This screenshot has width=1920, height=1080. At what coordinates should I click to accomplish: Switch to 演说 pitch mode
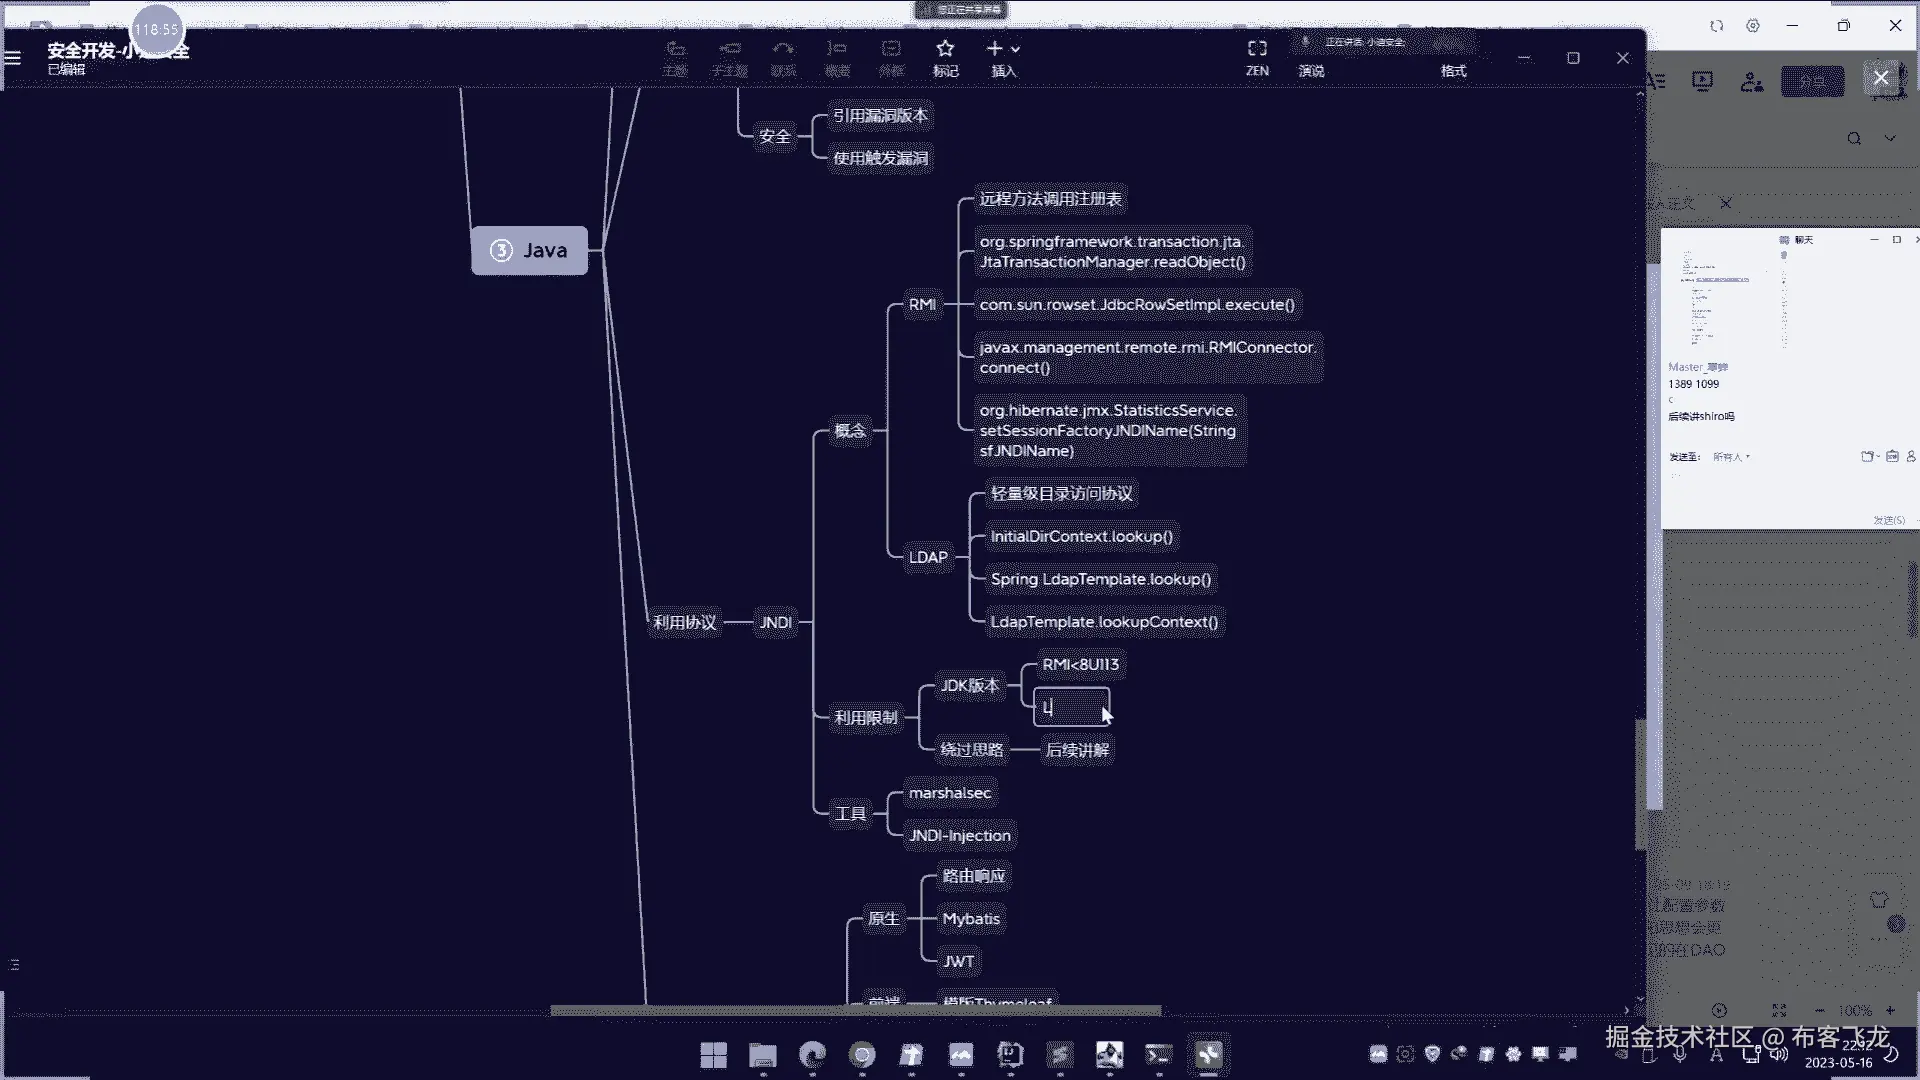pyautogui.click(x=1311, y=71)
